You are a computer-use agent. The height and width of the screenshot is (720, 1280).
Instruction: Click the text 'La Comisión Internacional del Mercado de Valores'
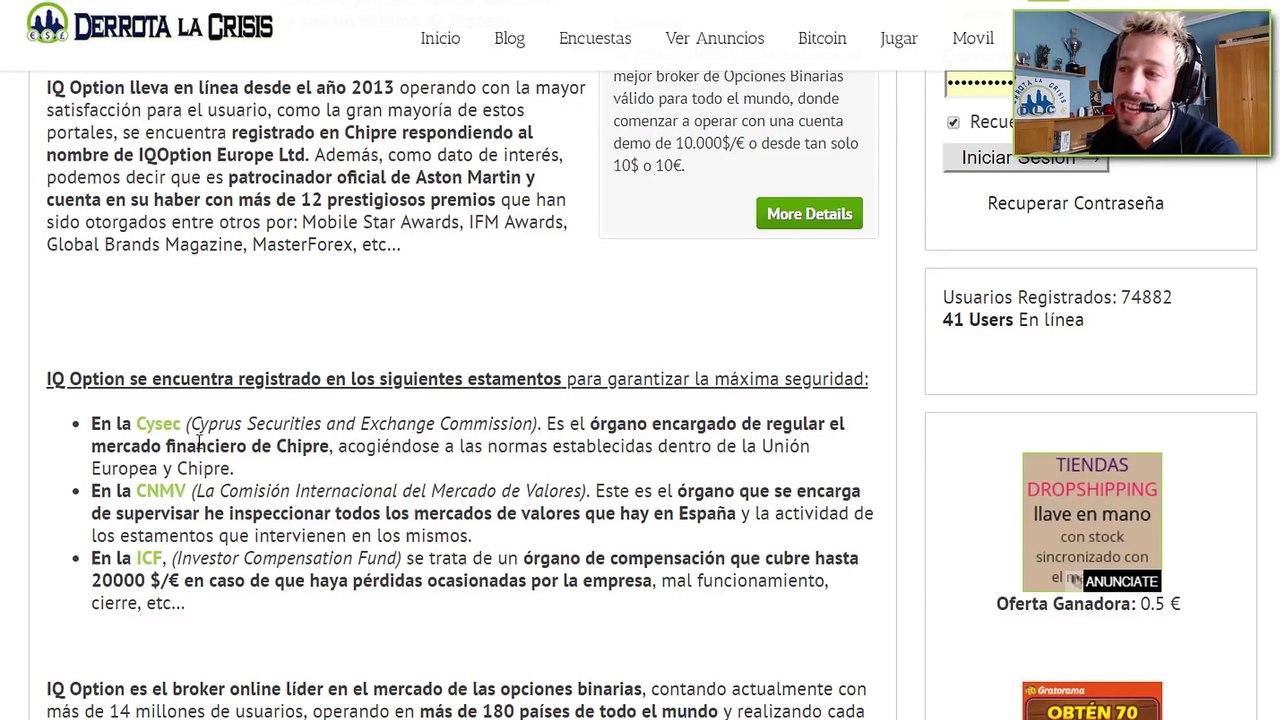coord(389,491)
